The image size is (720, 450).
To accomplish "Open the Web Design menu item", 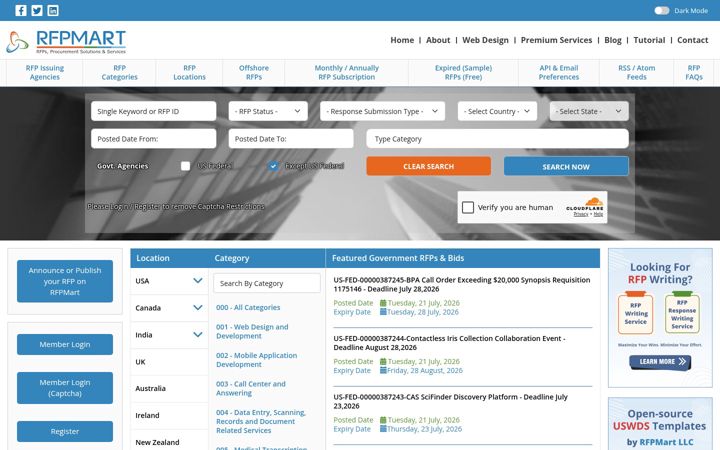I will 485,40.
